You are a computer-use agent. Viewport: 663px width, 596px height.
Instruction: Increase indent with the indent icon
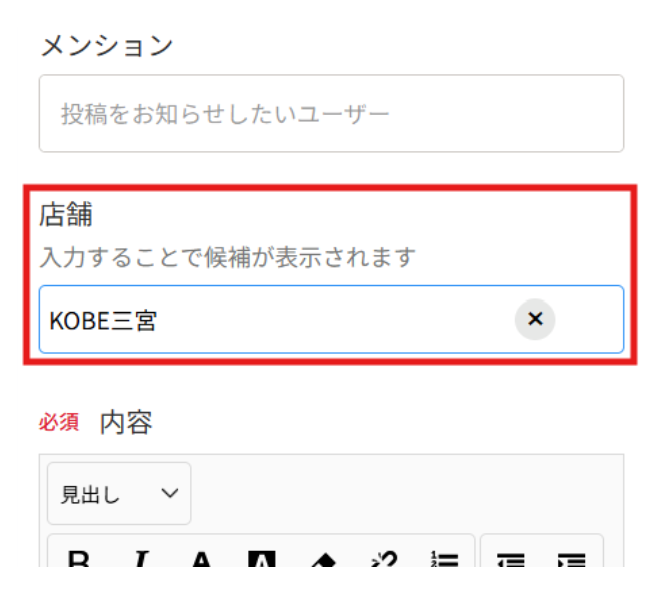coord(572,560)
